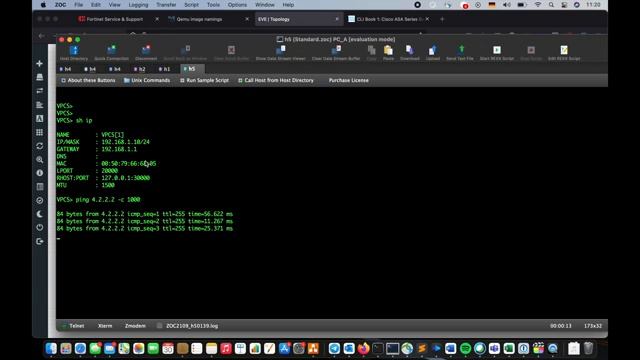640x360 pixels.
Task: Click the power icon in EVE sidebar
Action: point(40,227)
